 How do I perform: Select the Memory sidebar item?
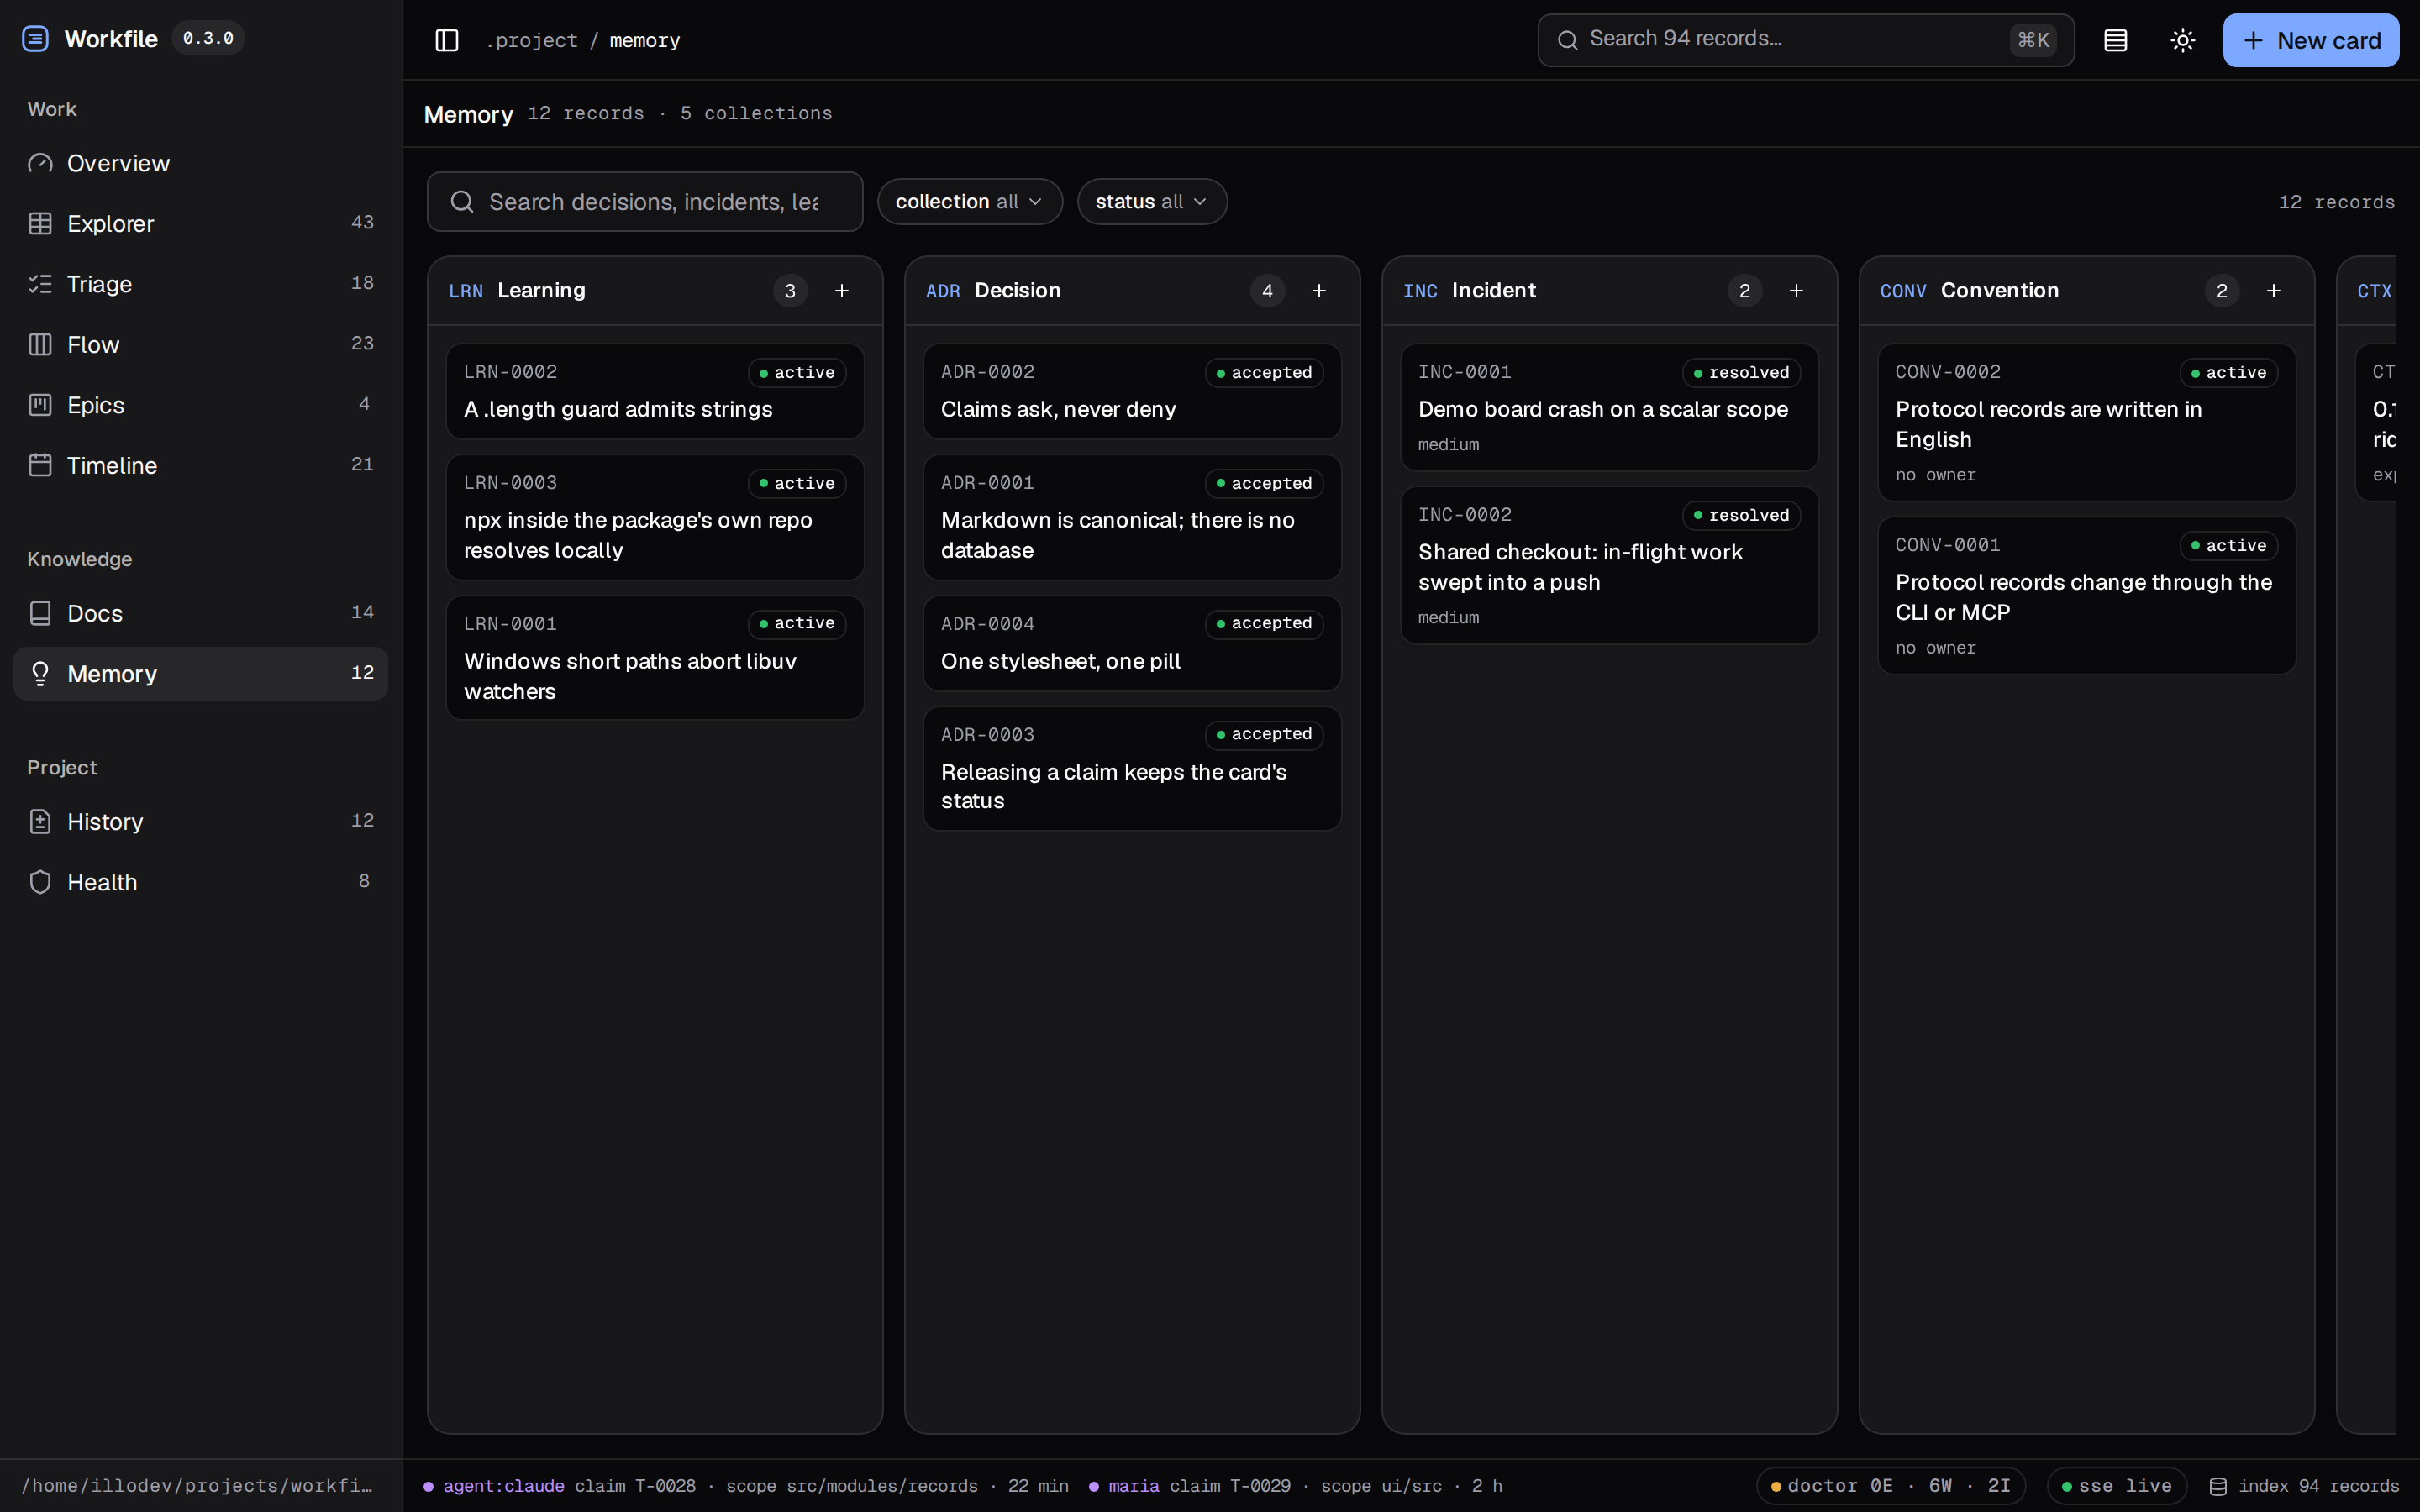[200, 674]
